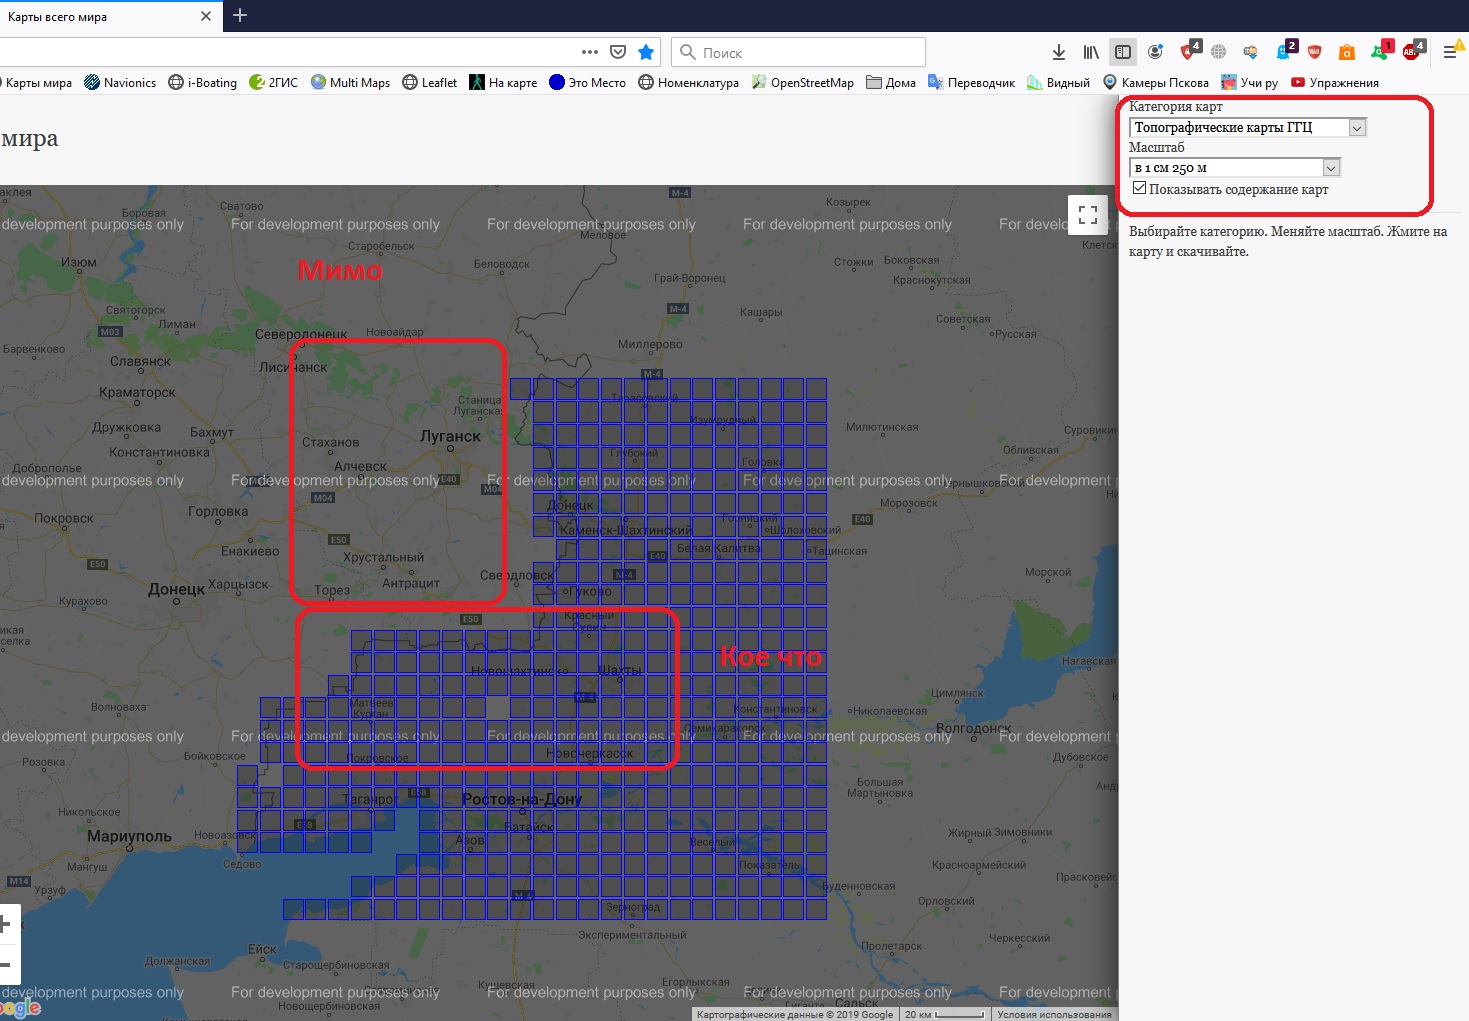This screenshot has height=1021, width=1469.
Task: Click 'Условия использования' link on map
Action: pyautogui.click(x=1054, y=1014)
